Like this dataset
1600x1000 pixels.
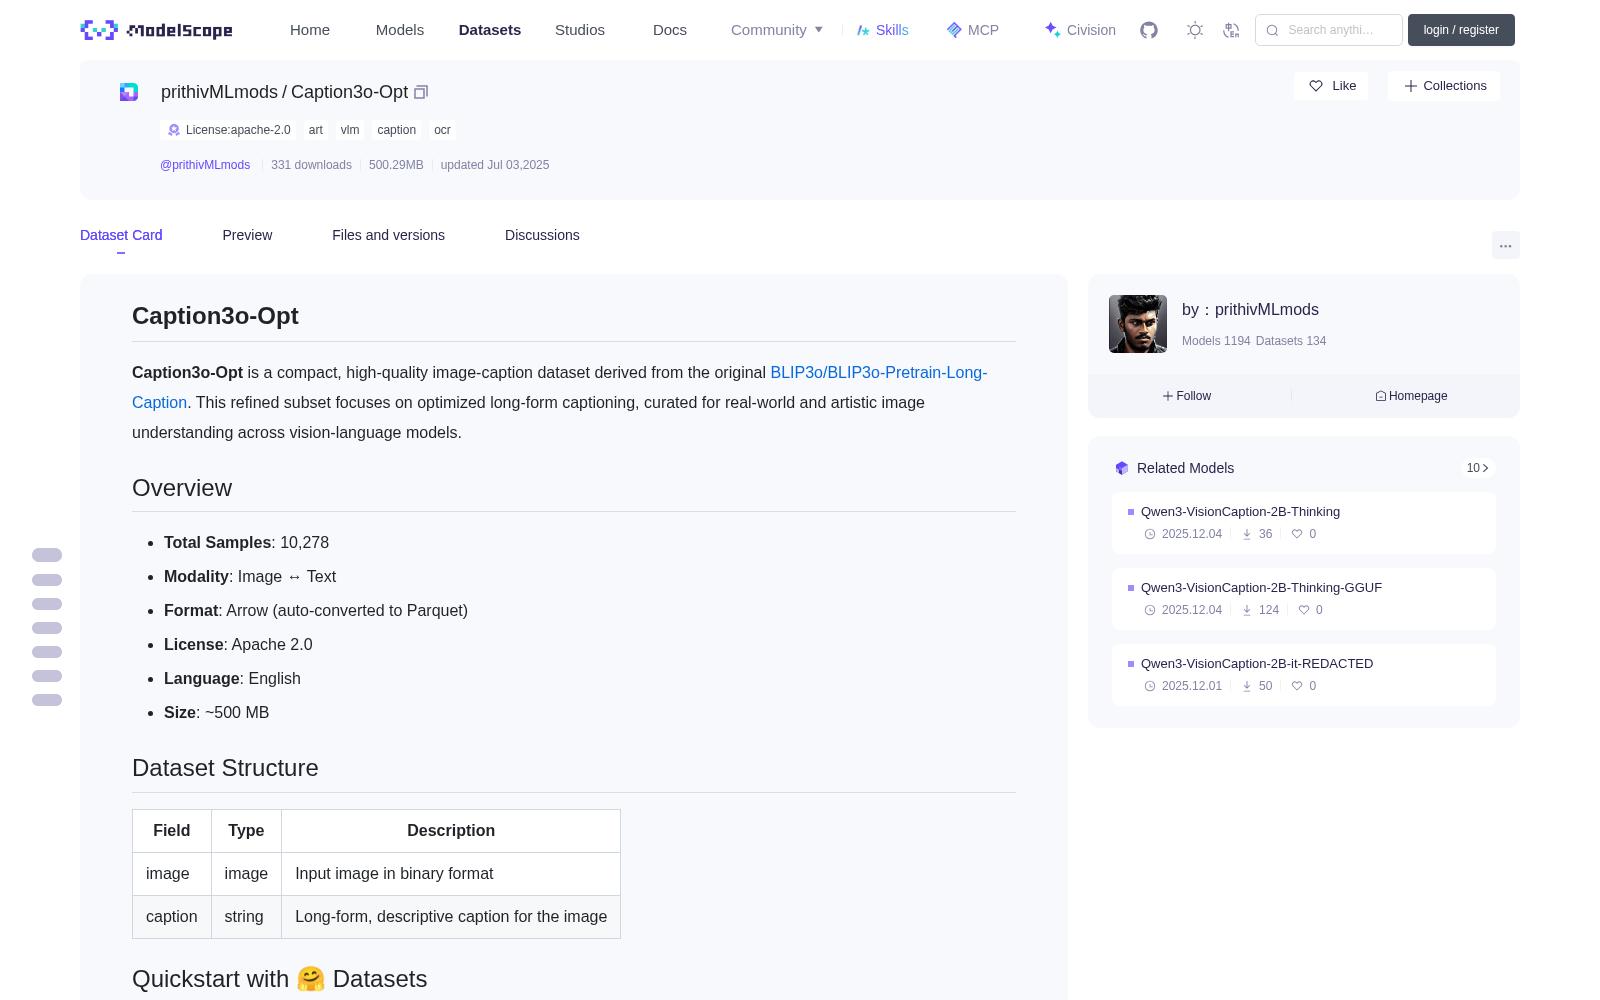click(1332, 86)
